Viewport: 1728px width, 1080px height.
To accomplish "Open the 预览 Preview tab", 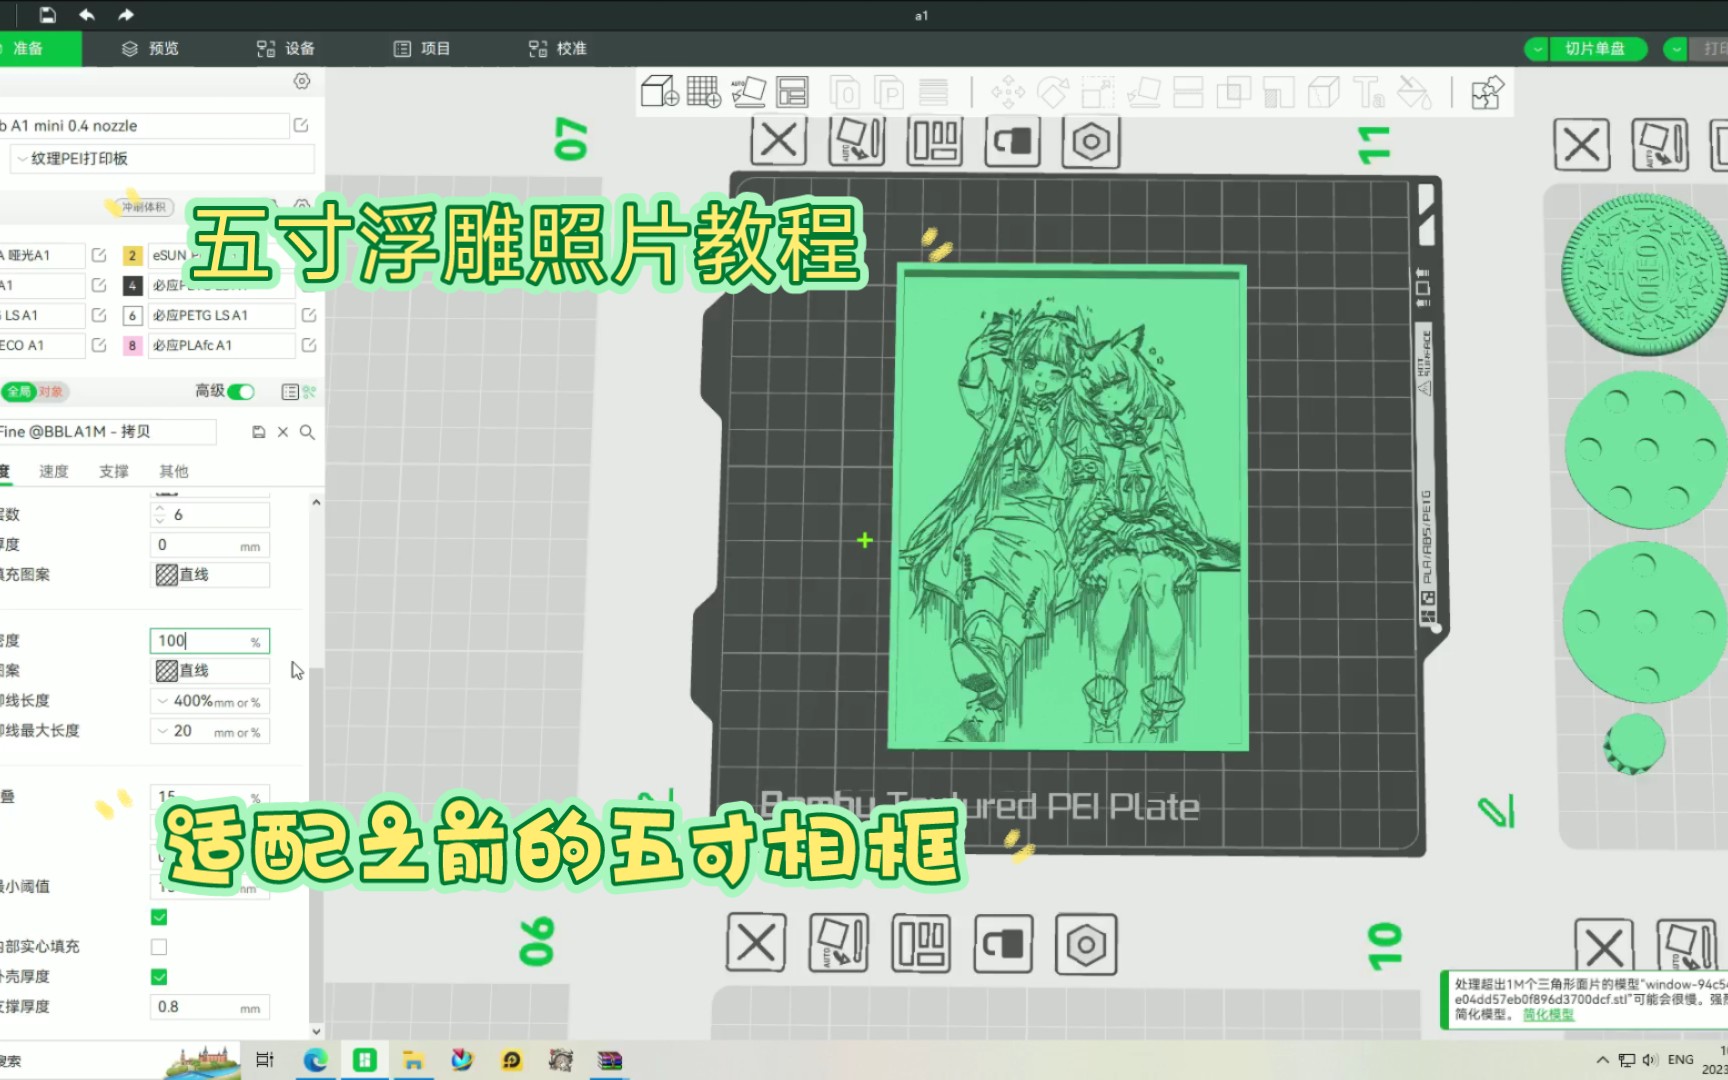I will tap(151, 48).
